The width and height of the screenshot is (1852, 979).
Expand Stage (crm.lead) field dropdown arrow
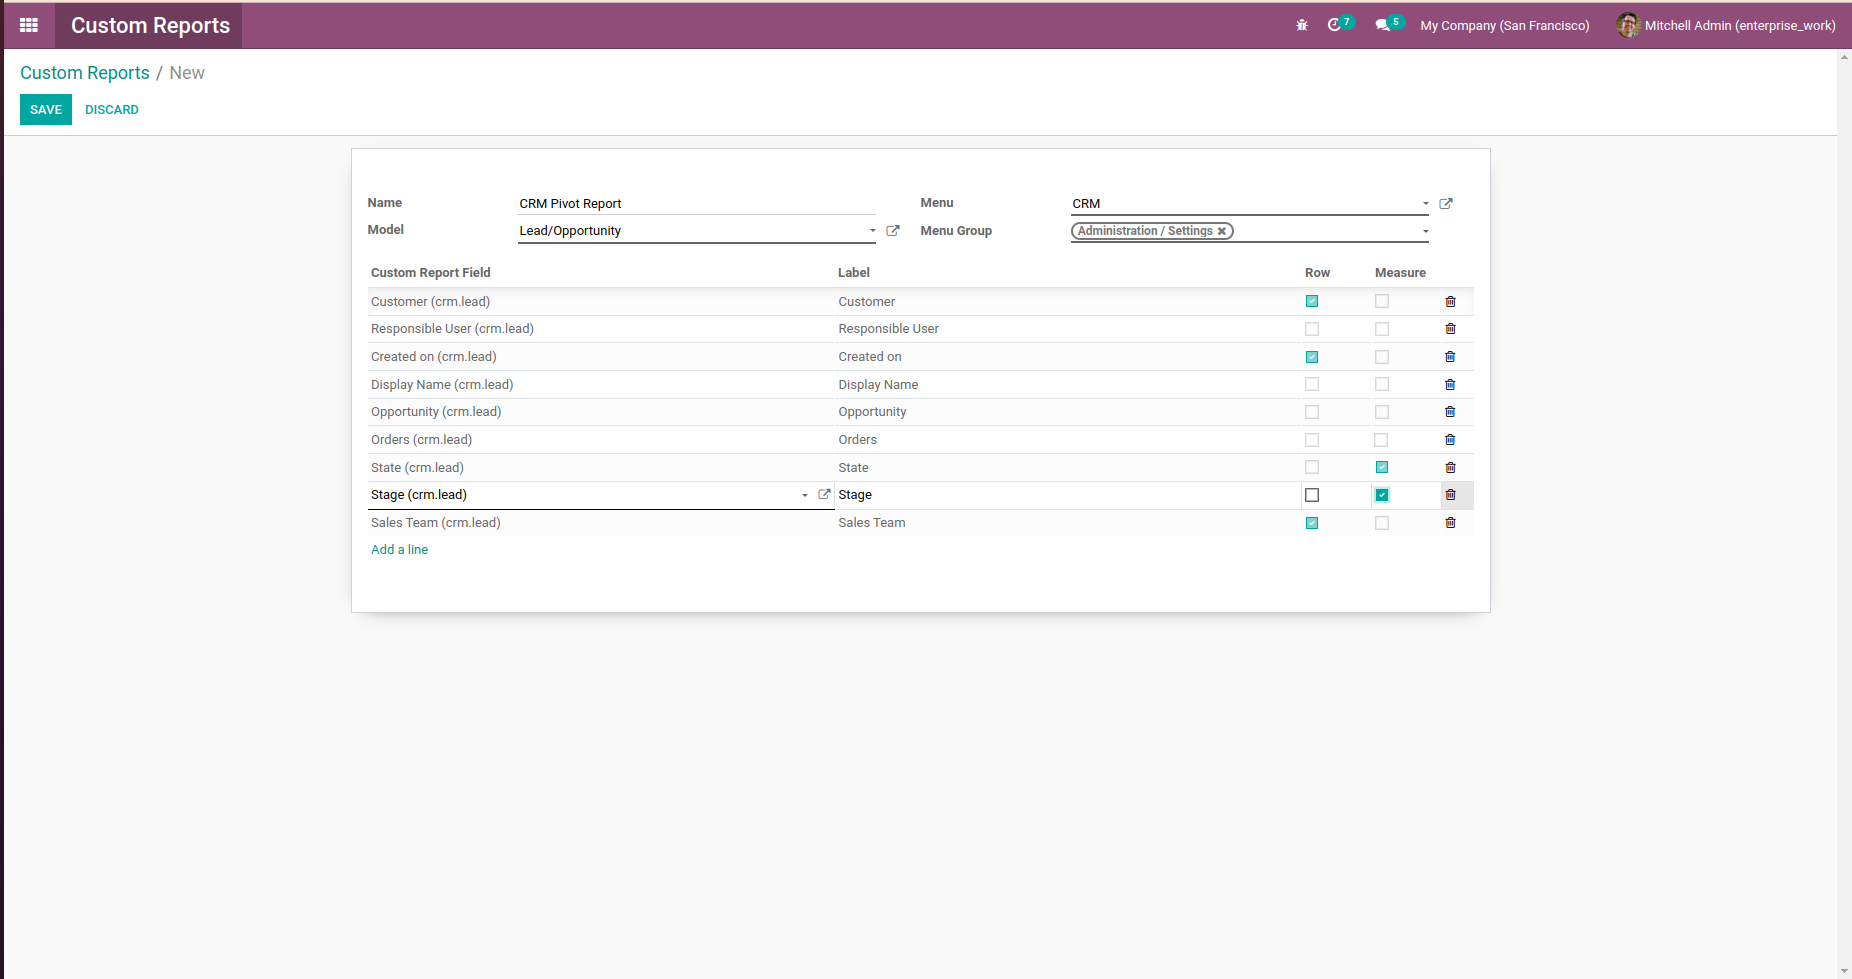[x=805, y=495]
